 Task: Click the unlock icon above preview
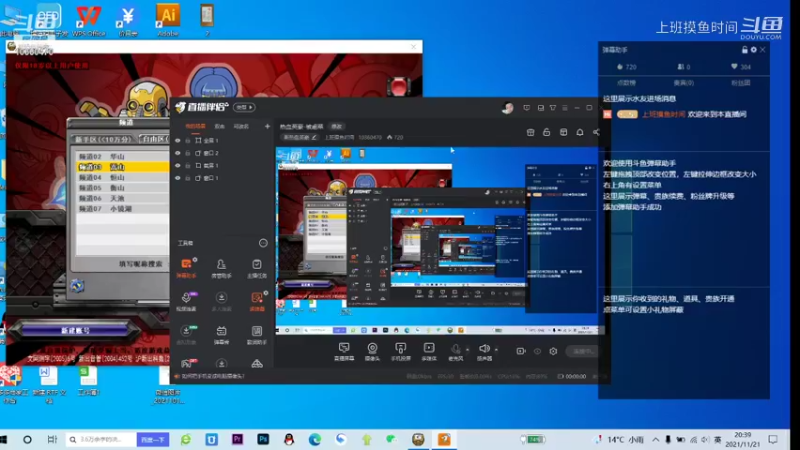pos(546,132)
